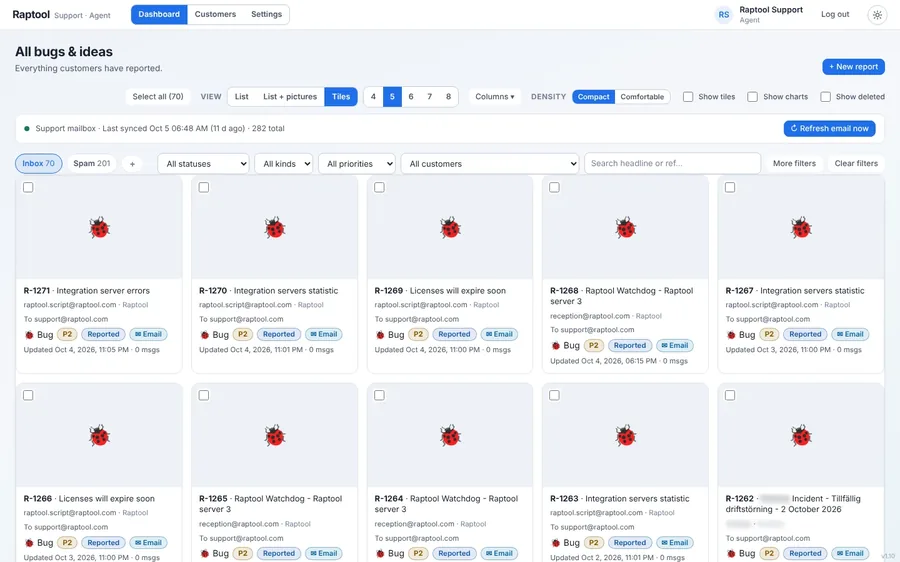
Task: Open the All priorities dropdown
Action: point(357,164)
